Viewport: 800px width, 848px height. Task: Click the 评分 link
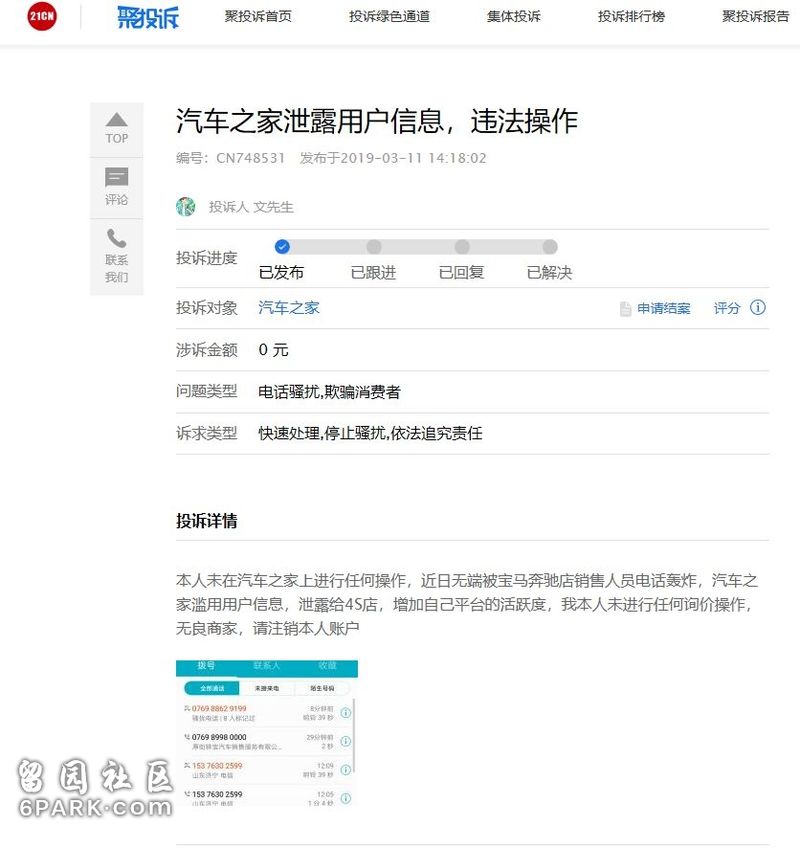726,308
